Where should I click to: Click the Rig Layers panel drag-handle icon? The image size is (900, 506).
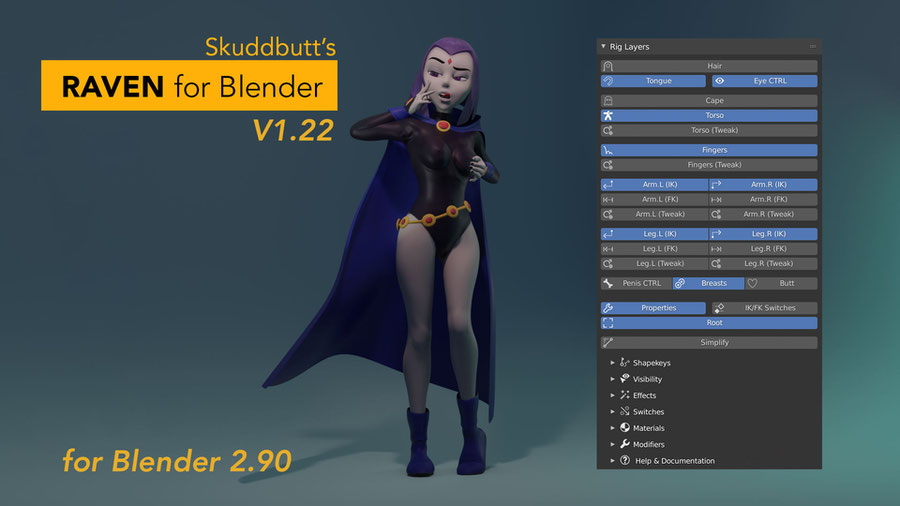click(813, 46)
